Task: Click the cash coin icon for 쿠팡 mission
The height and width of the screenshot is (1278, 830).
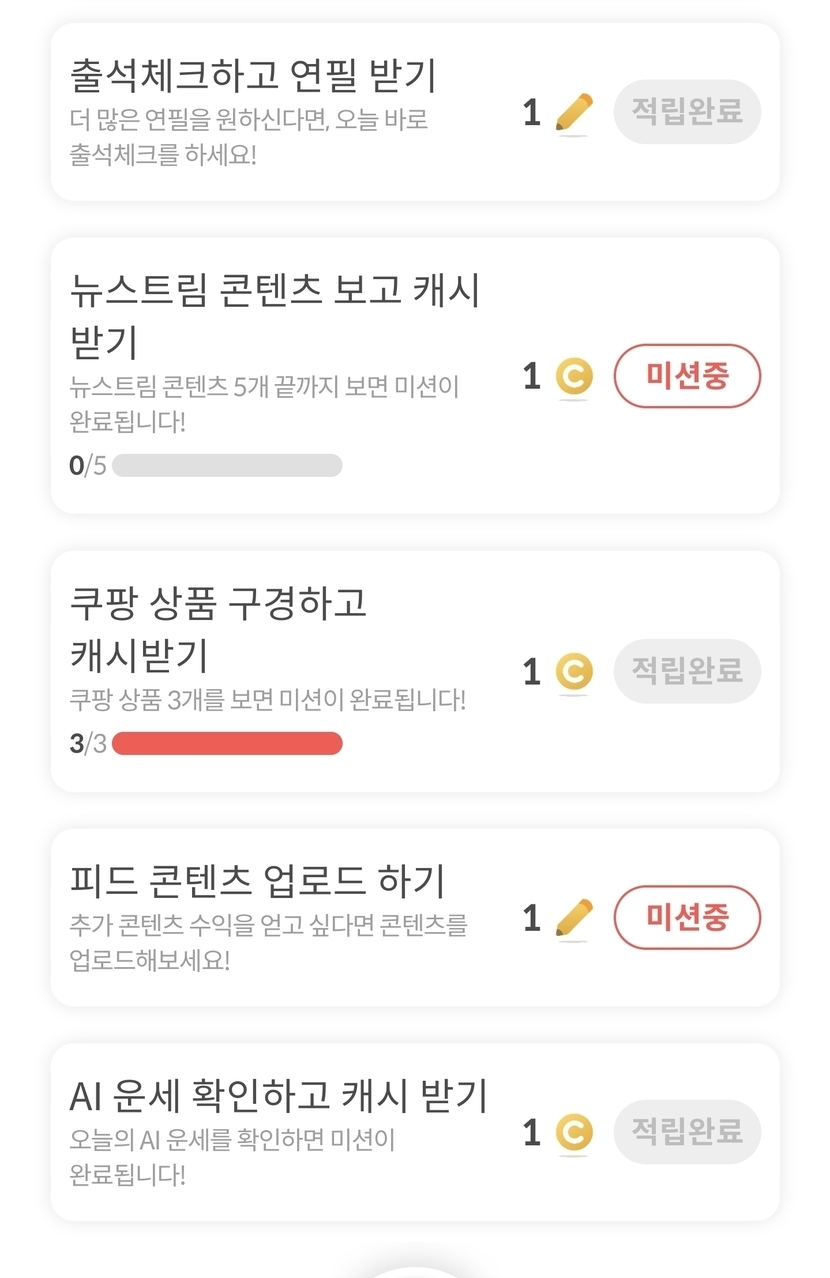Action: tap(574, 672)
